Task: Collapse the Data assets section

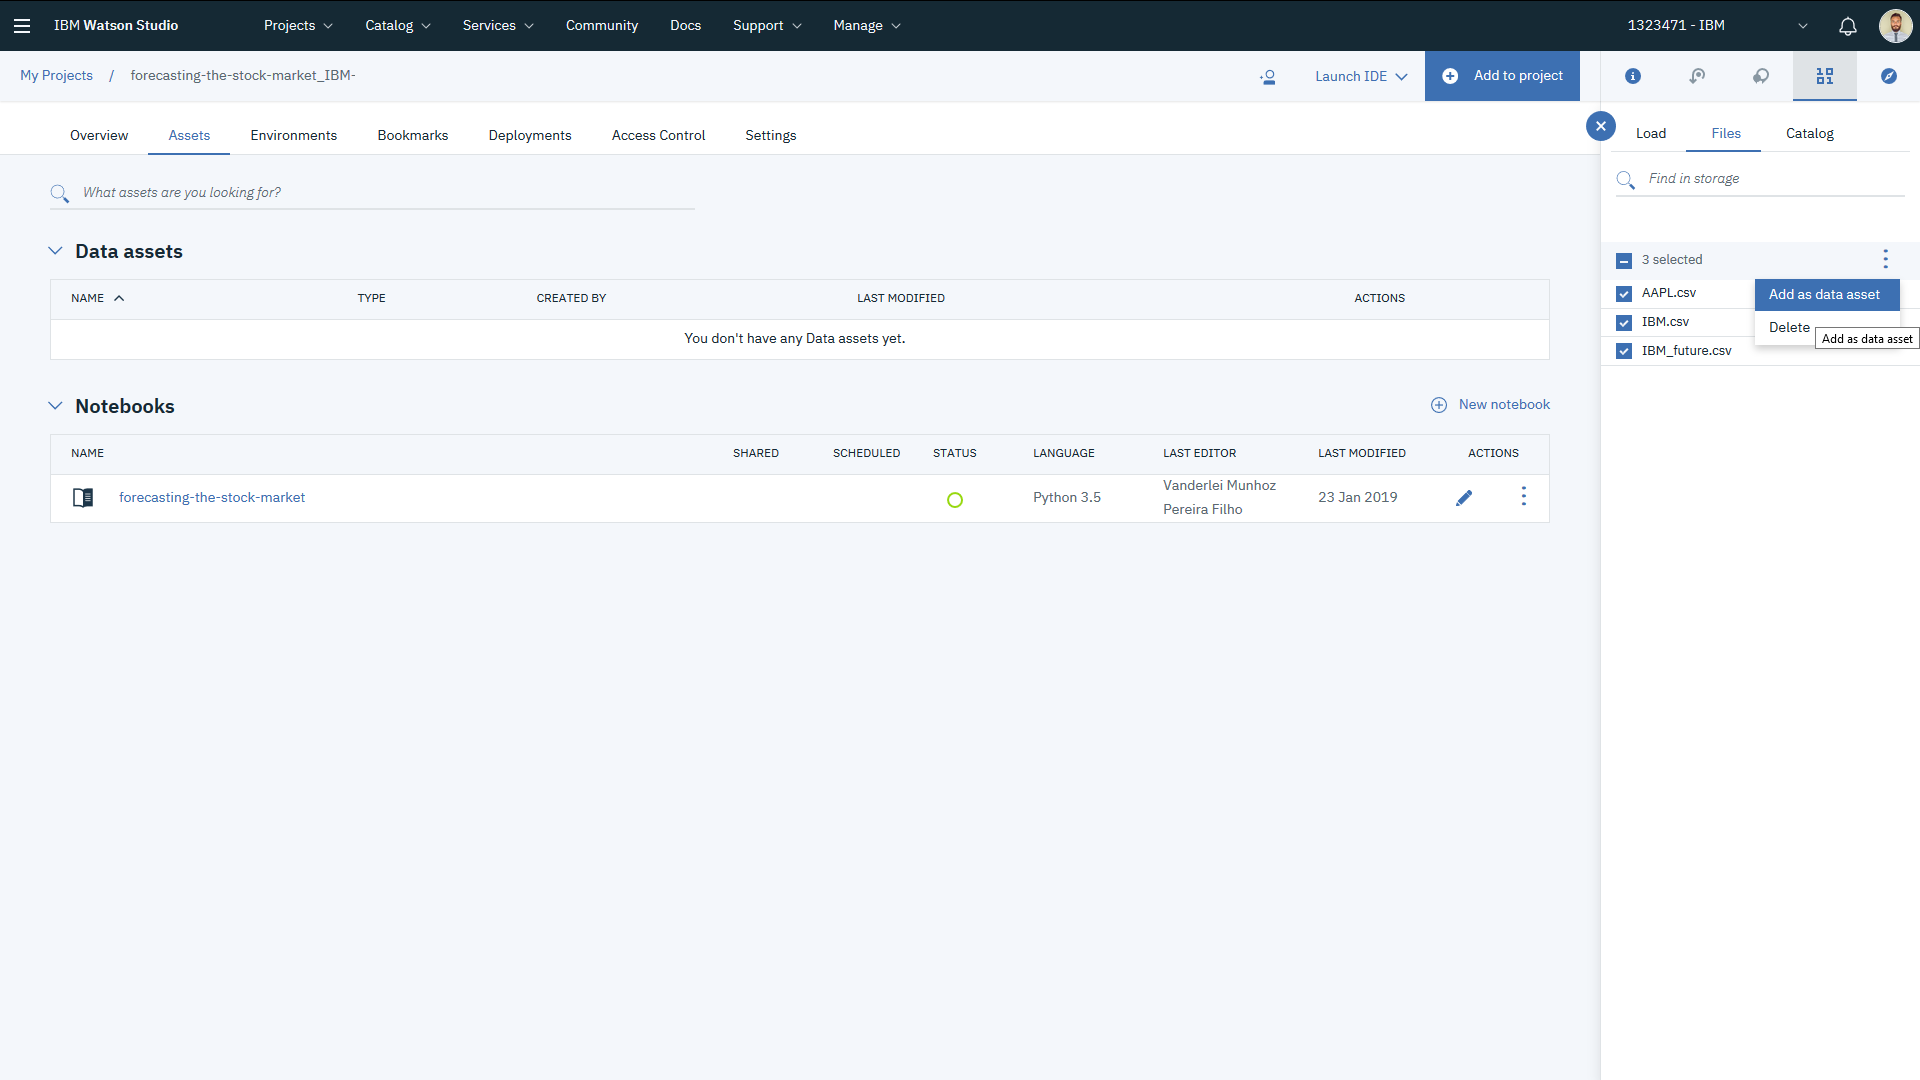Action: pos(55,251)
